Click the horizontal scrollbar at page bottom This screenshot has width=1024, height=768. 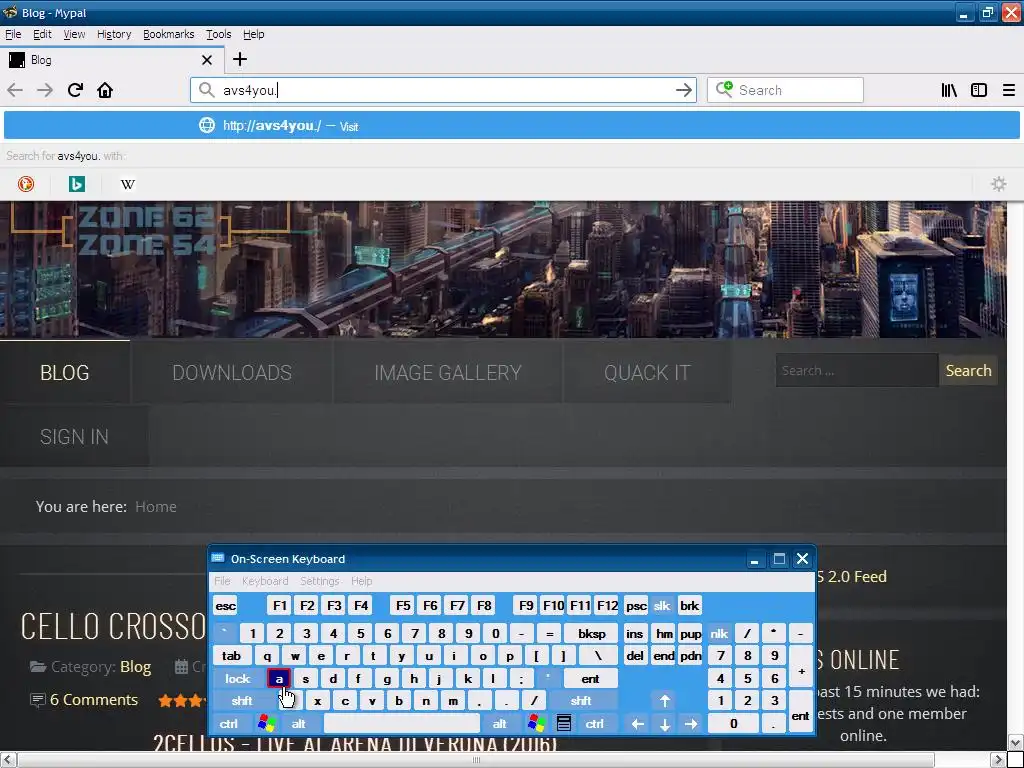coord(475,760)
